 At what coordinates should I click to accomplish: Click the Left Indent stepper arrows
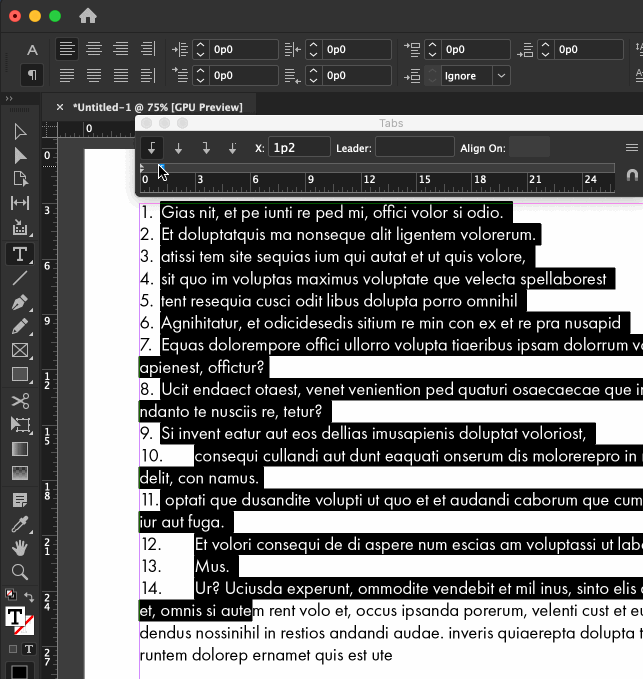pos(200,49)
